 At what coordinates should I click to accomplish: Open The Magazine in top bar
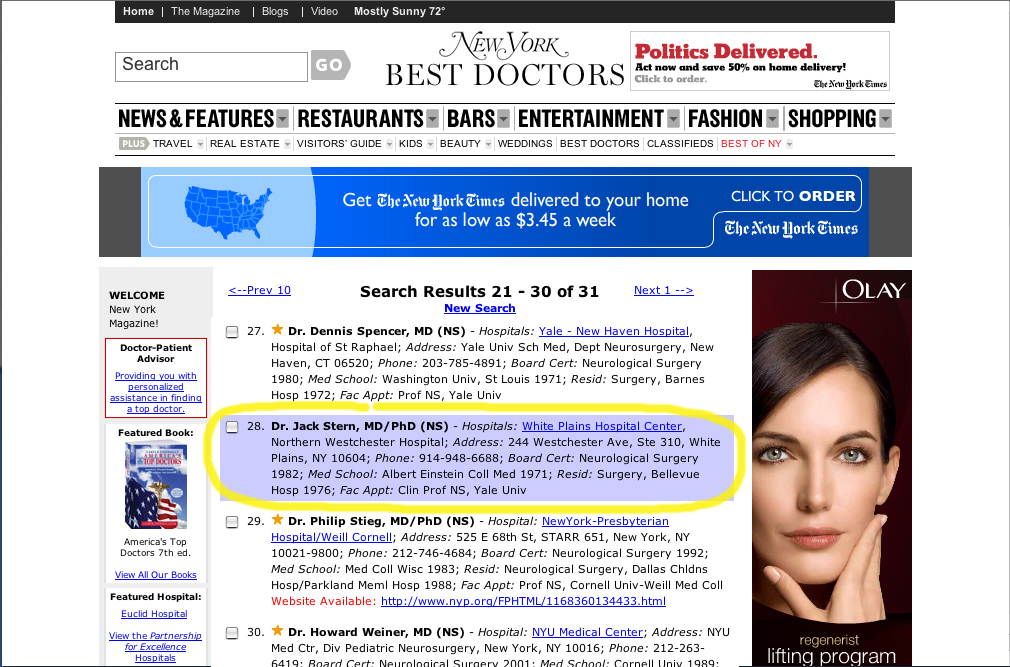[205, 12]
